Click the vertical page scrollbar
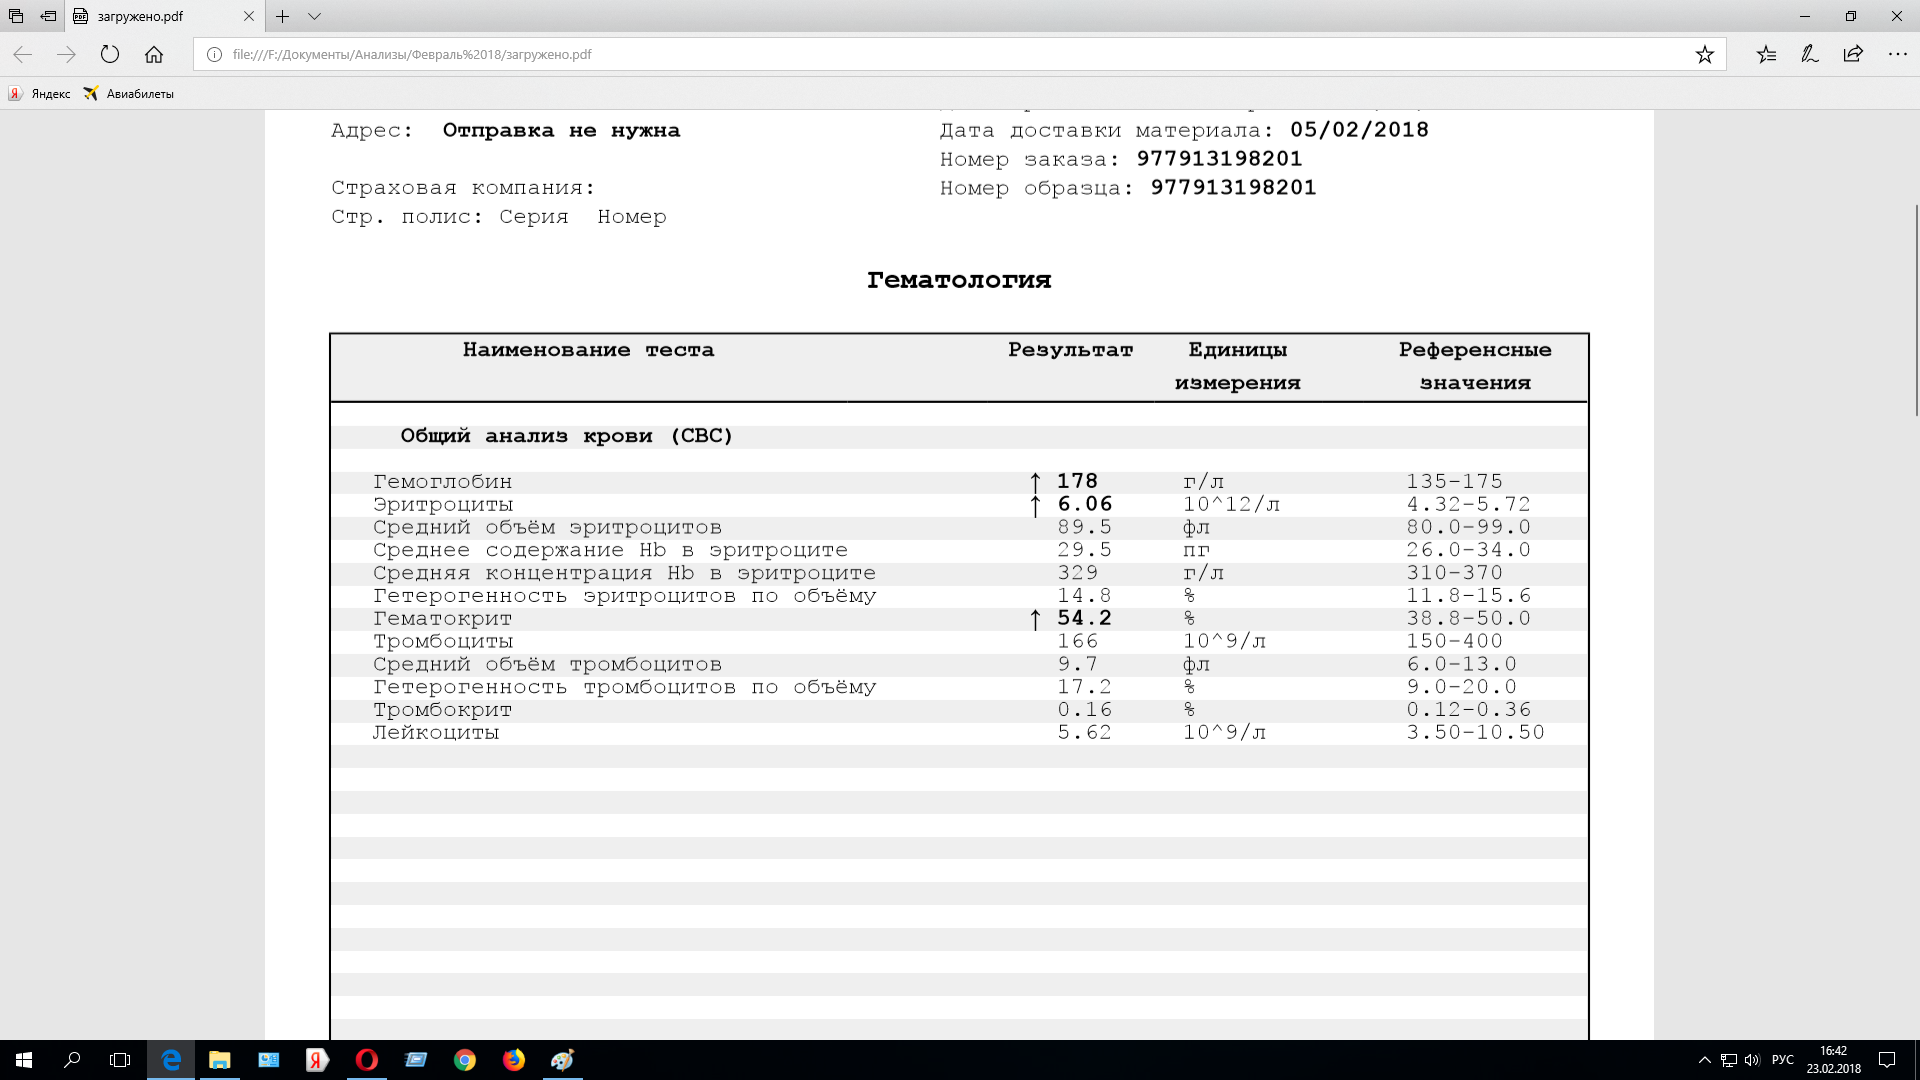Viewport: 1920px width, 1080px height. pos(1915,310)
